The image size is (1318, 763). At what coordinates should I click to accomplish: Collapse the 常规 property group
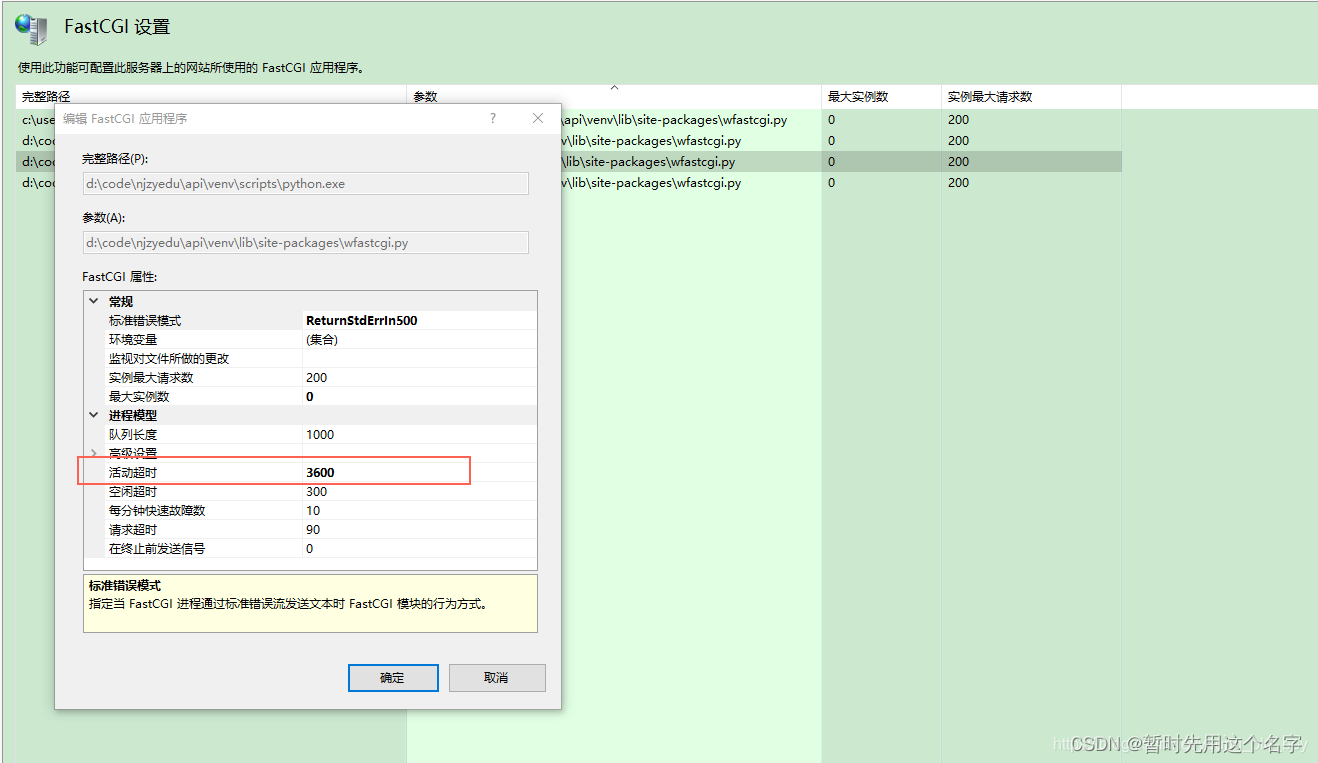(94, 301)
